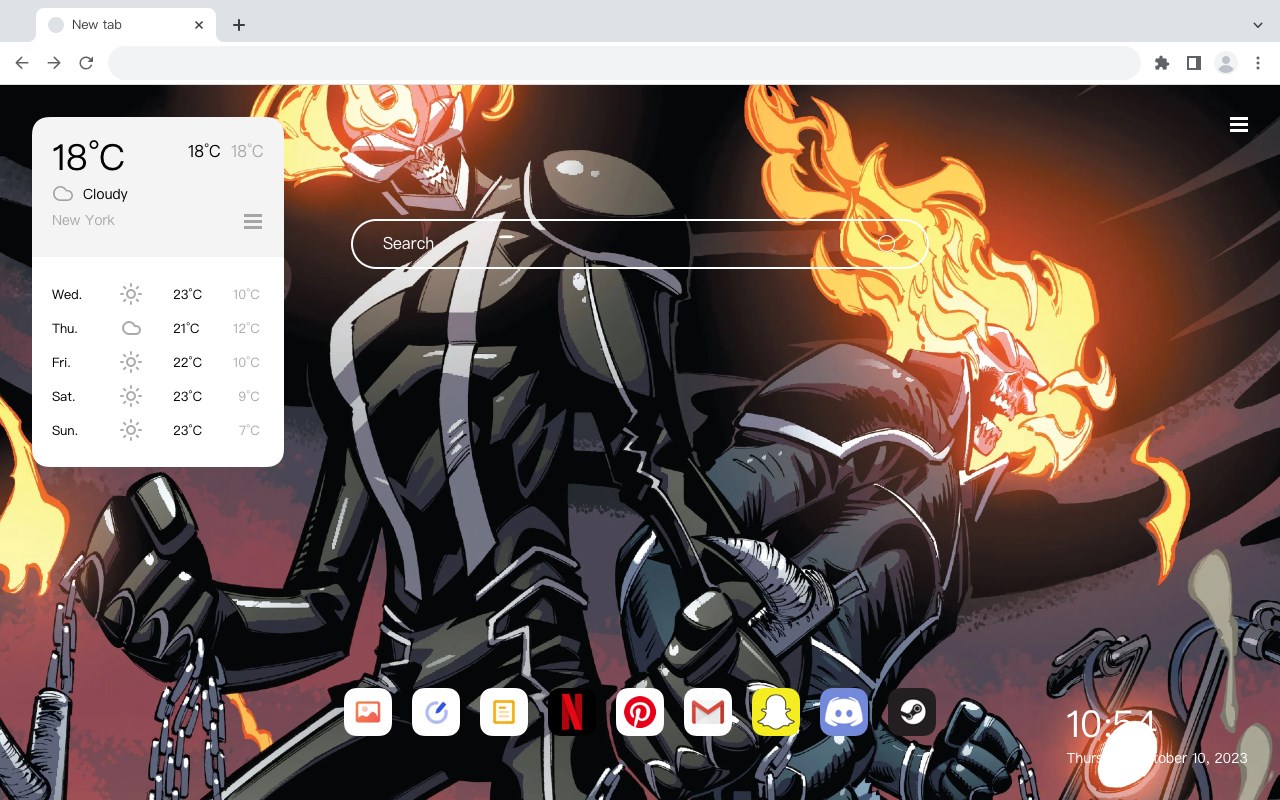Open the hamburger menu on the page
This screenshot has width=1280, height=800.
1239,124
